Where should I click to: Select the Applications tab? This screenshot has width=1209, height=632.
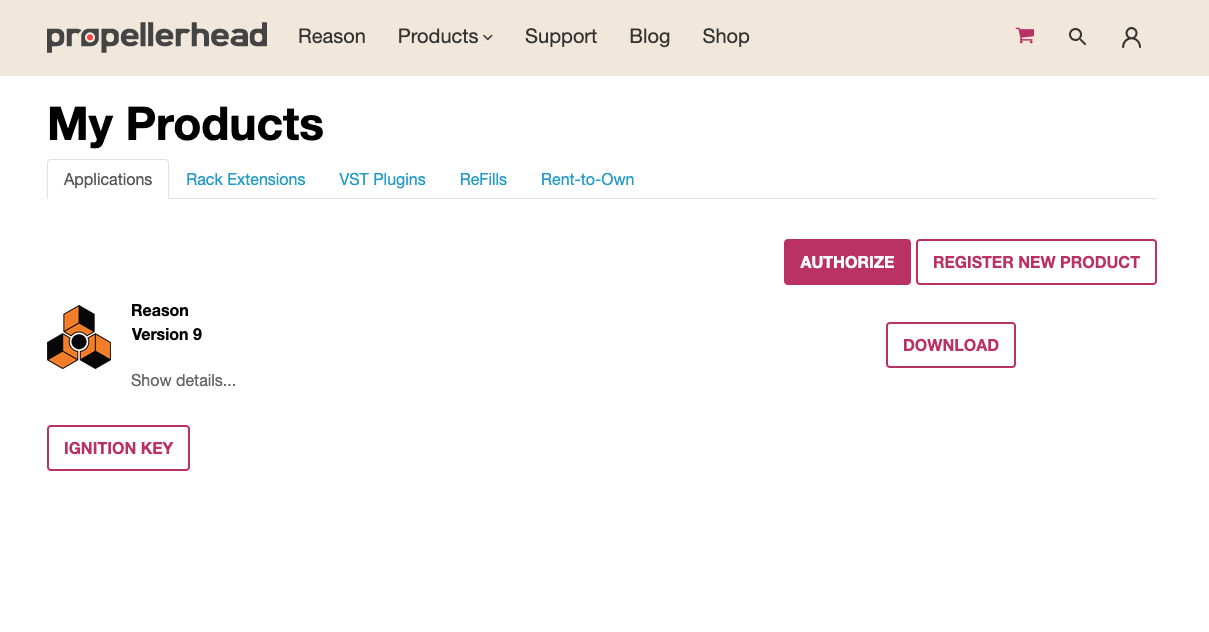[x=108, y=180]
